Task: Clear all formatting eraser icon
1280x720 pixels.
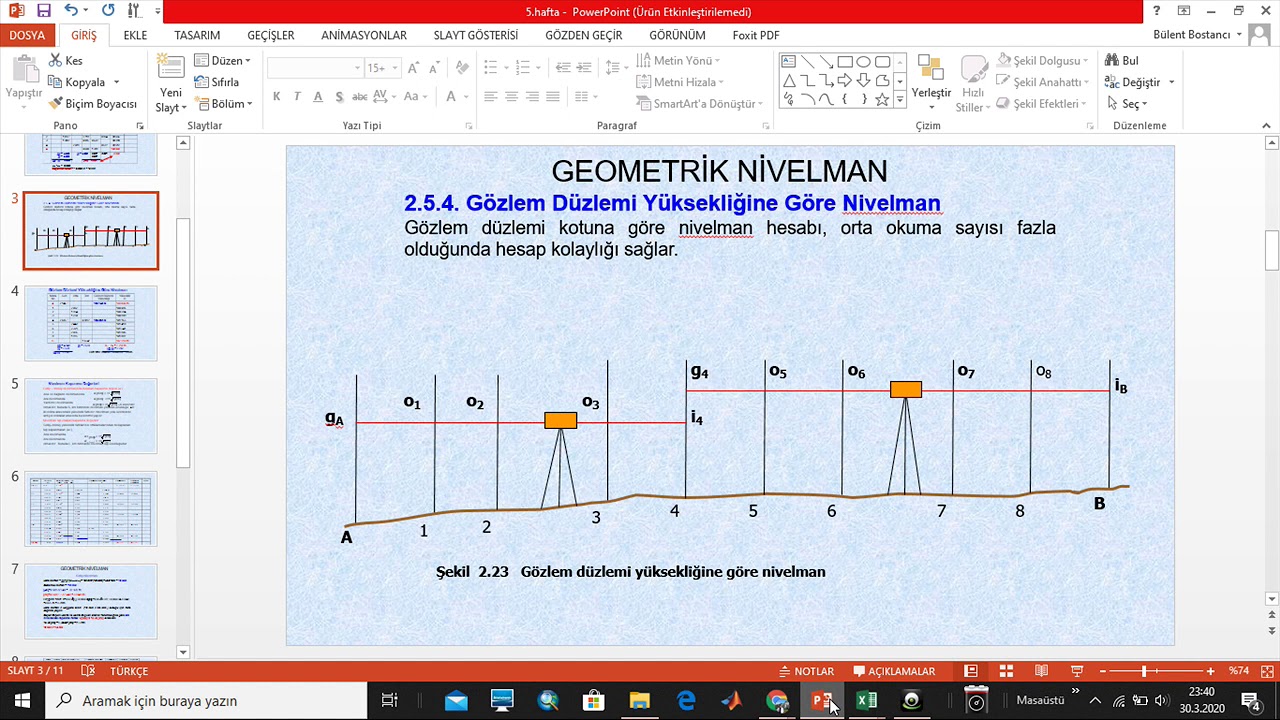Action: [462, 67]
